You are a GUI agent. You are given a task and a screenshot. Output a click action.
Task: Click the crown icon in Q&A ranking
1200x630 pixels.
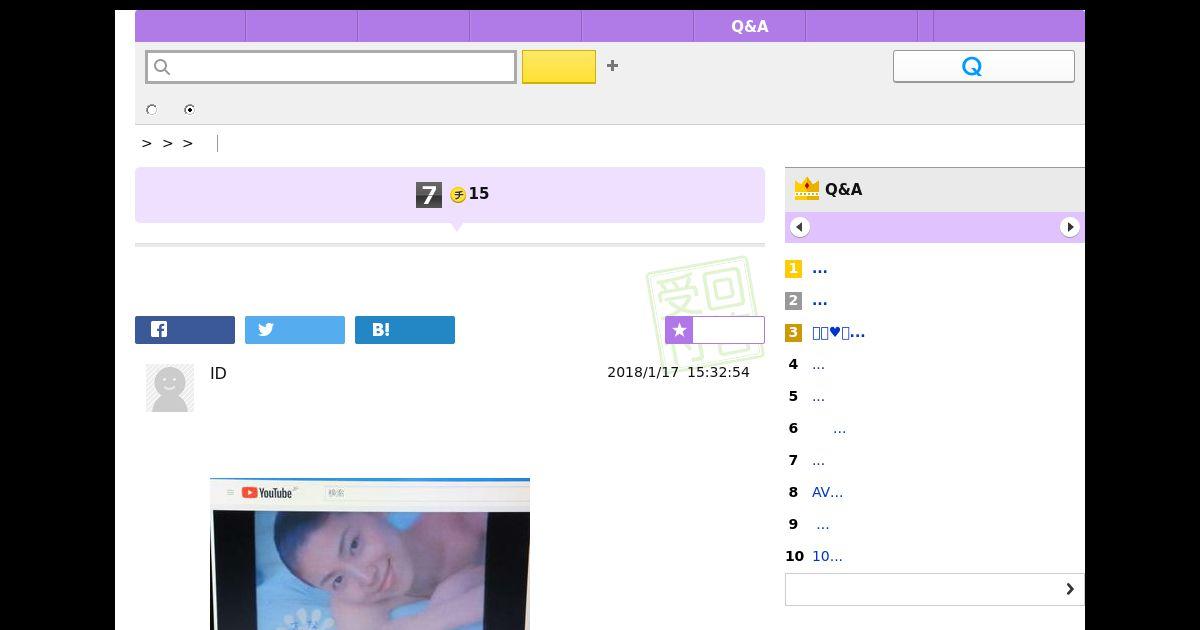806,189
